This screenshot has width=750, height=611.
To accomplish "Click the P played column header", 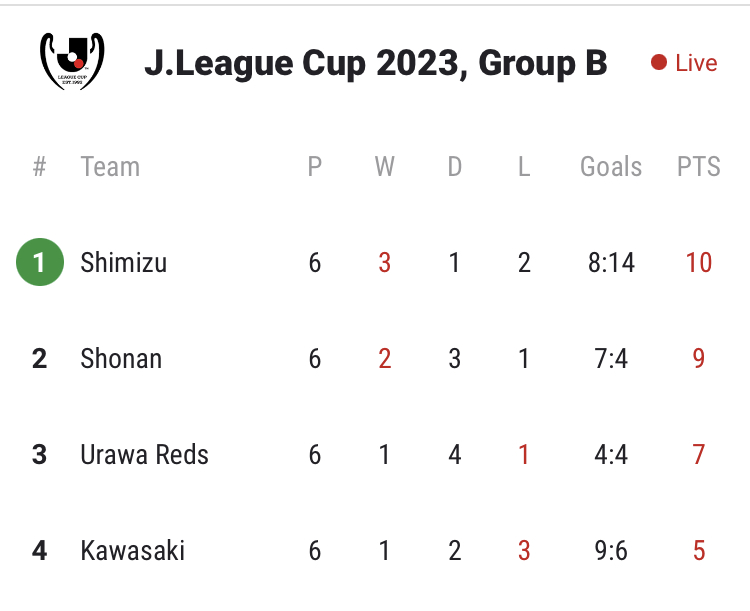I will click(x=314, y=167).
